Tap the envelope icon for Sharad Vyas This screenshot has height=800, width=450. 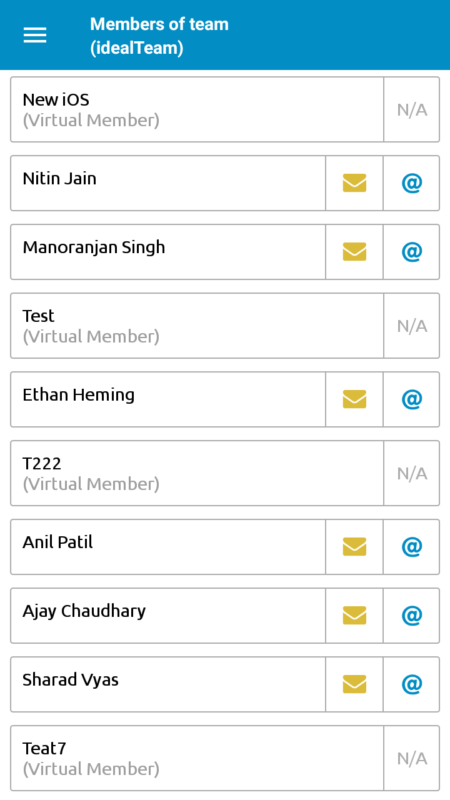(354, 684)
